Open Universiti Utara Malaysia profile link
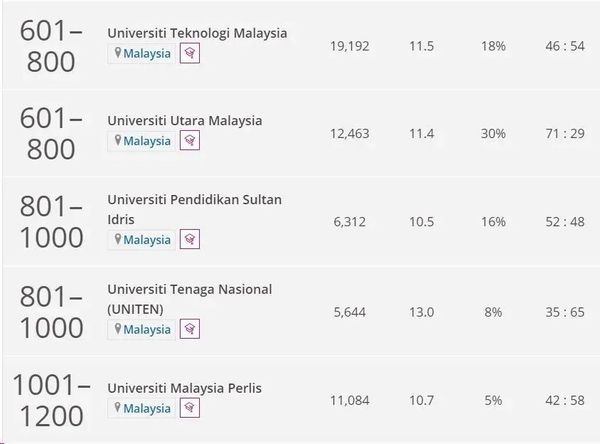The image size is (600, 444). coord(185,120)
